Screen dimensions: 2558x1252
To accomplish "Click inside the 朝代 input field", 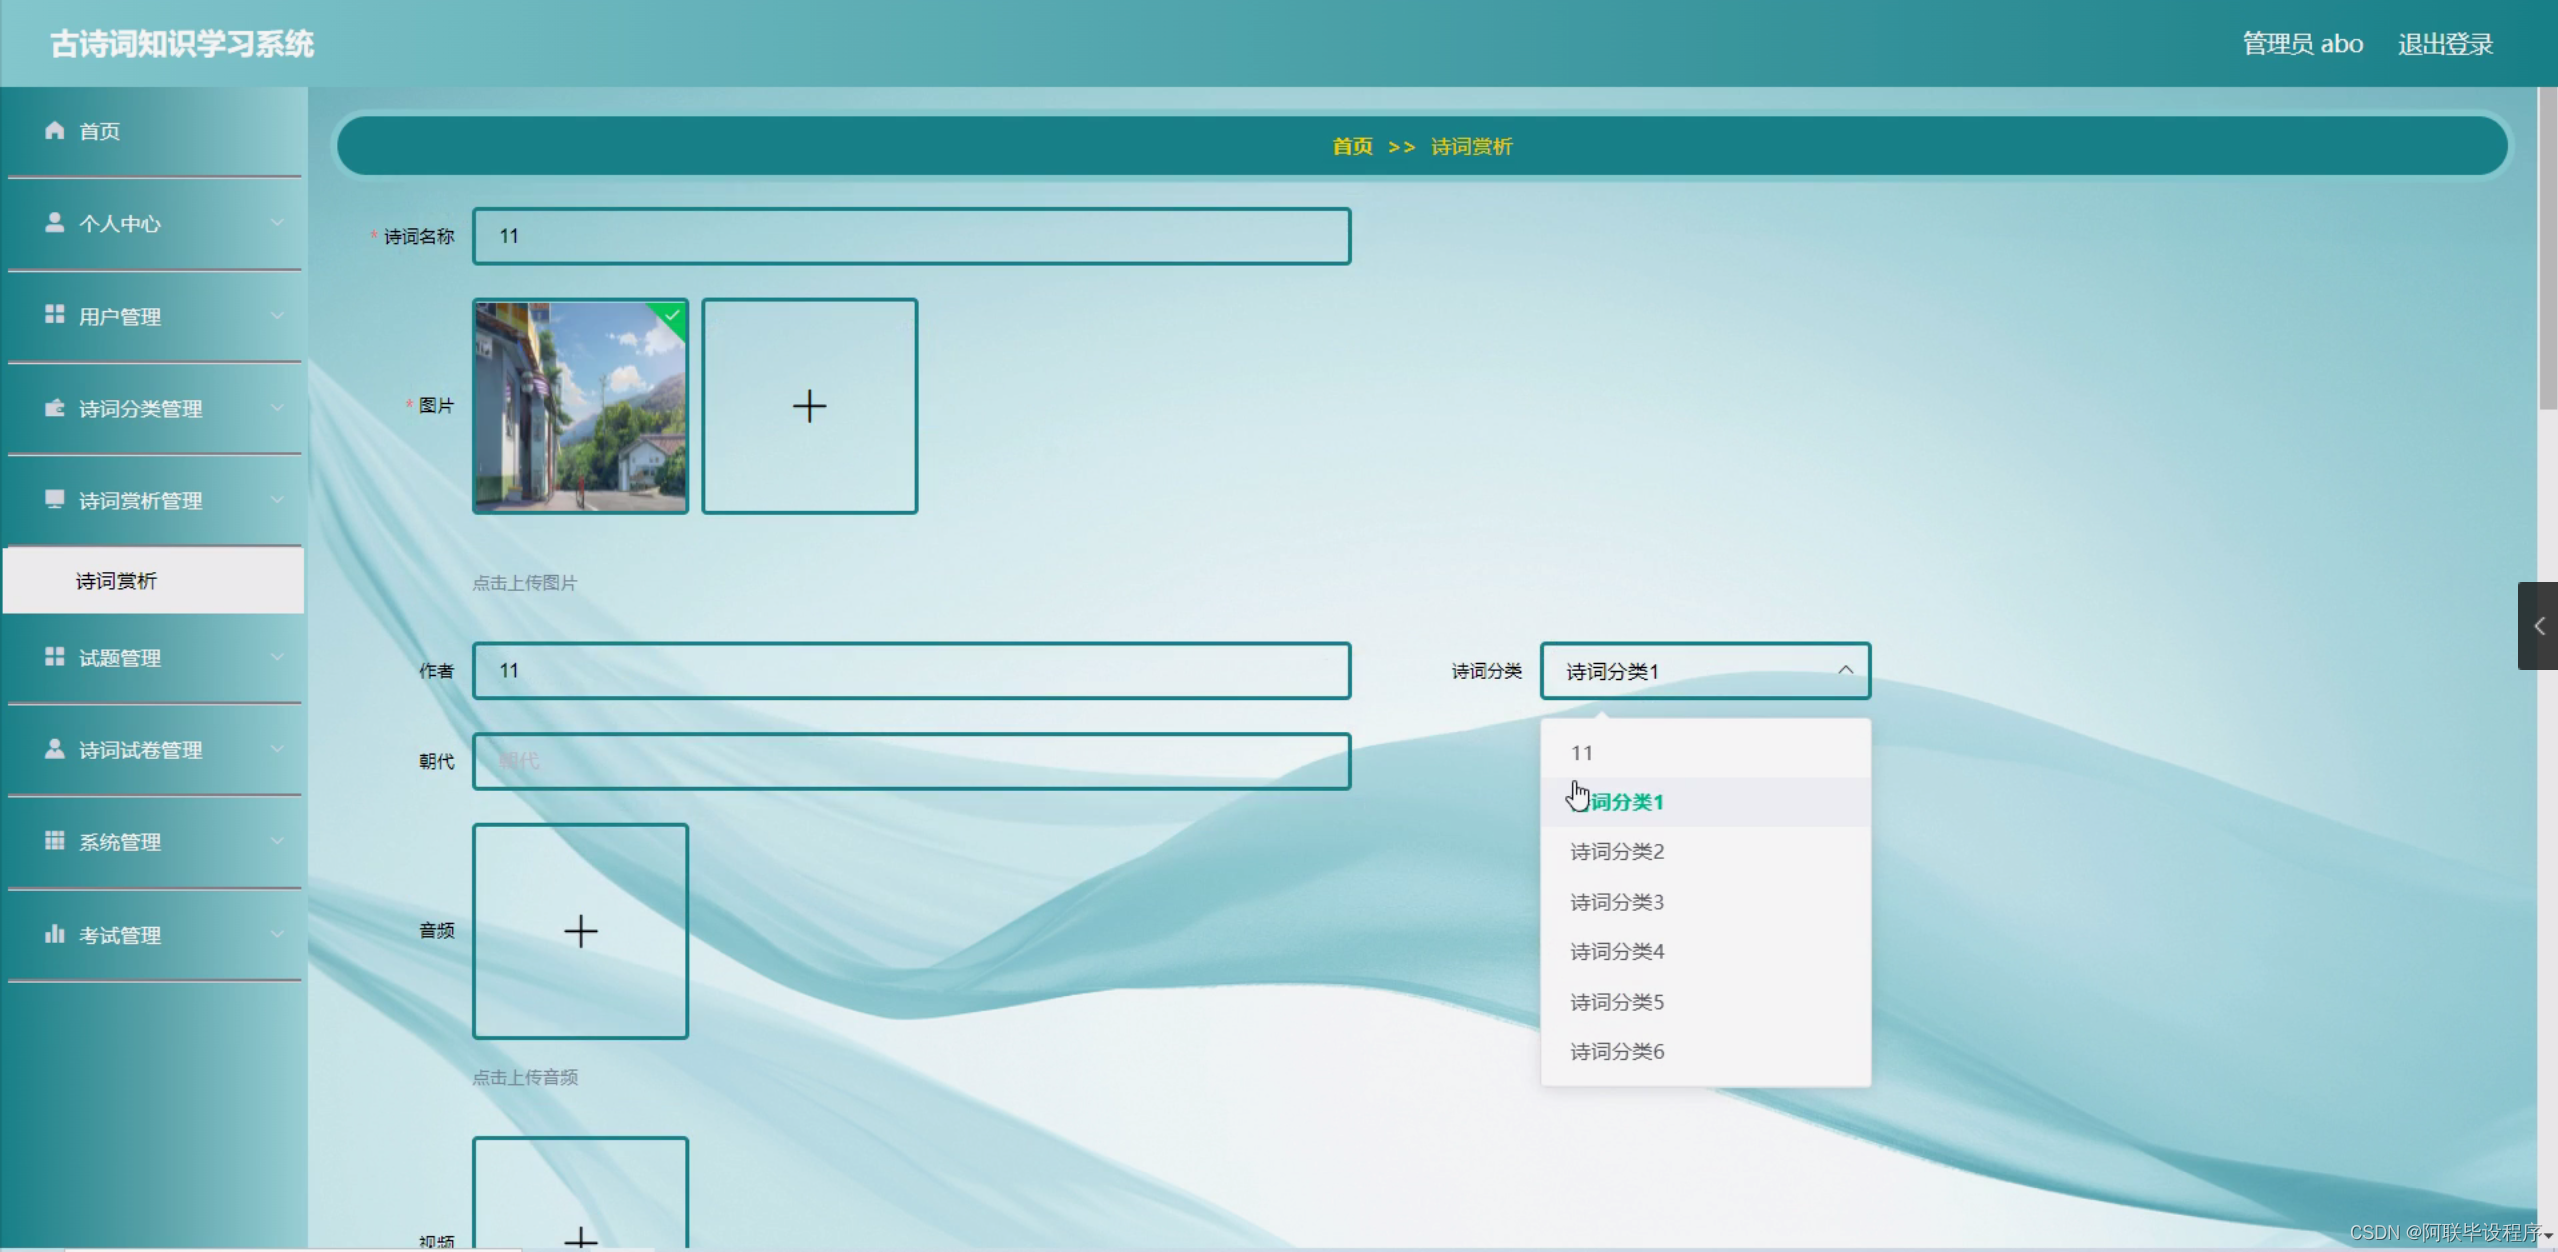I will click(x=911, y=760).
